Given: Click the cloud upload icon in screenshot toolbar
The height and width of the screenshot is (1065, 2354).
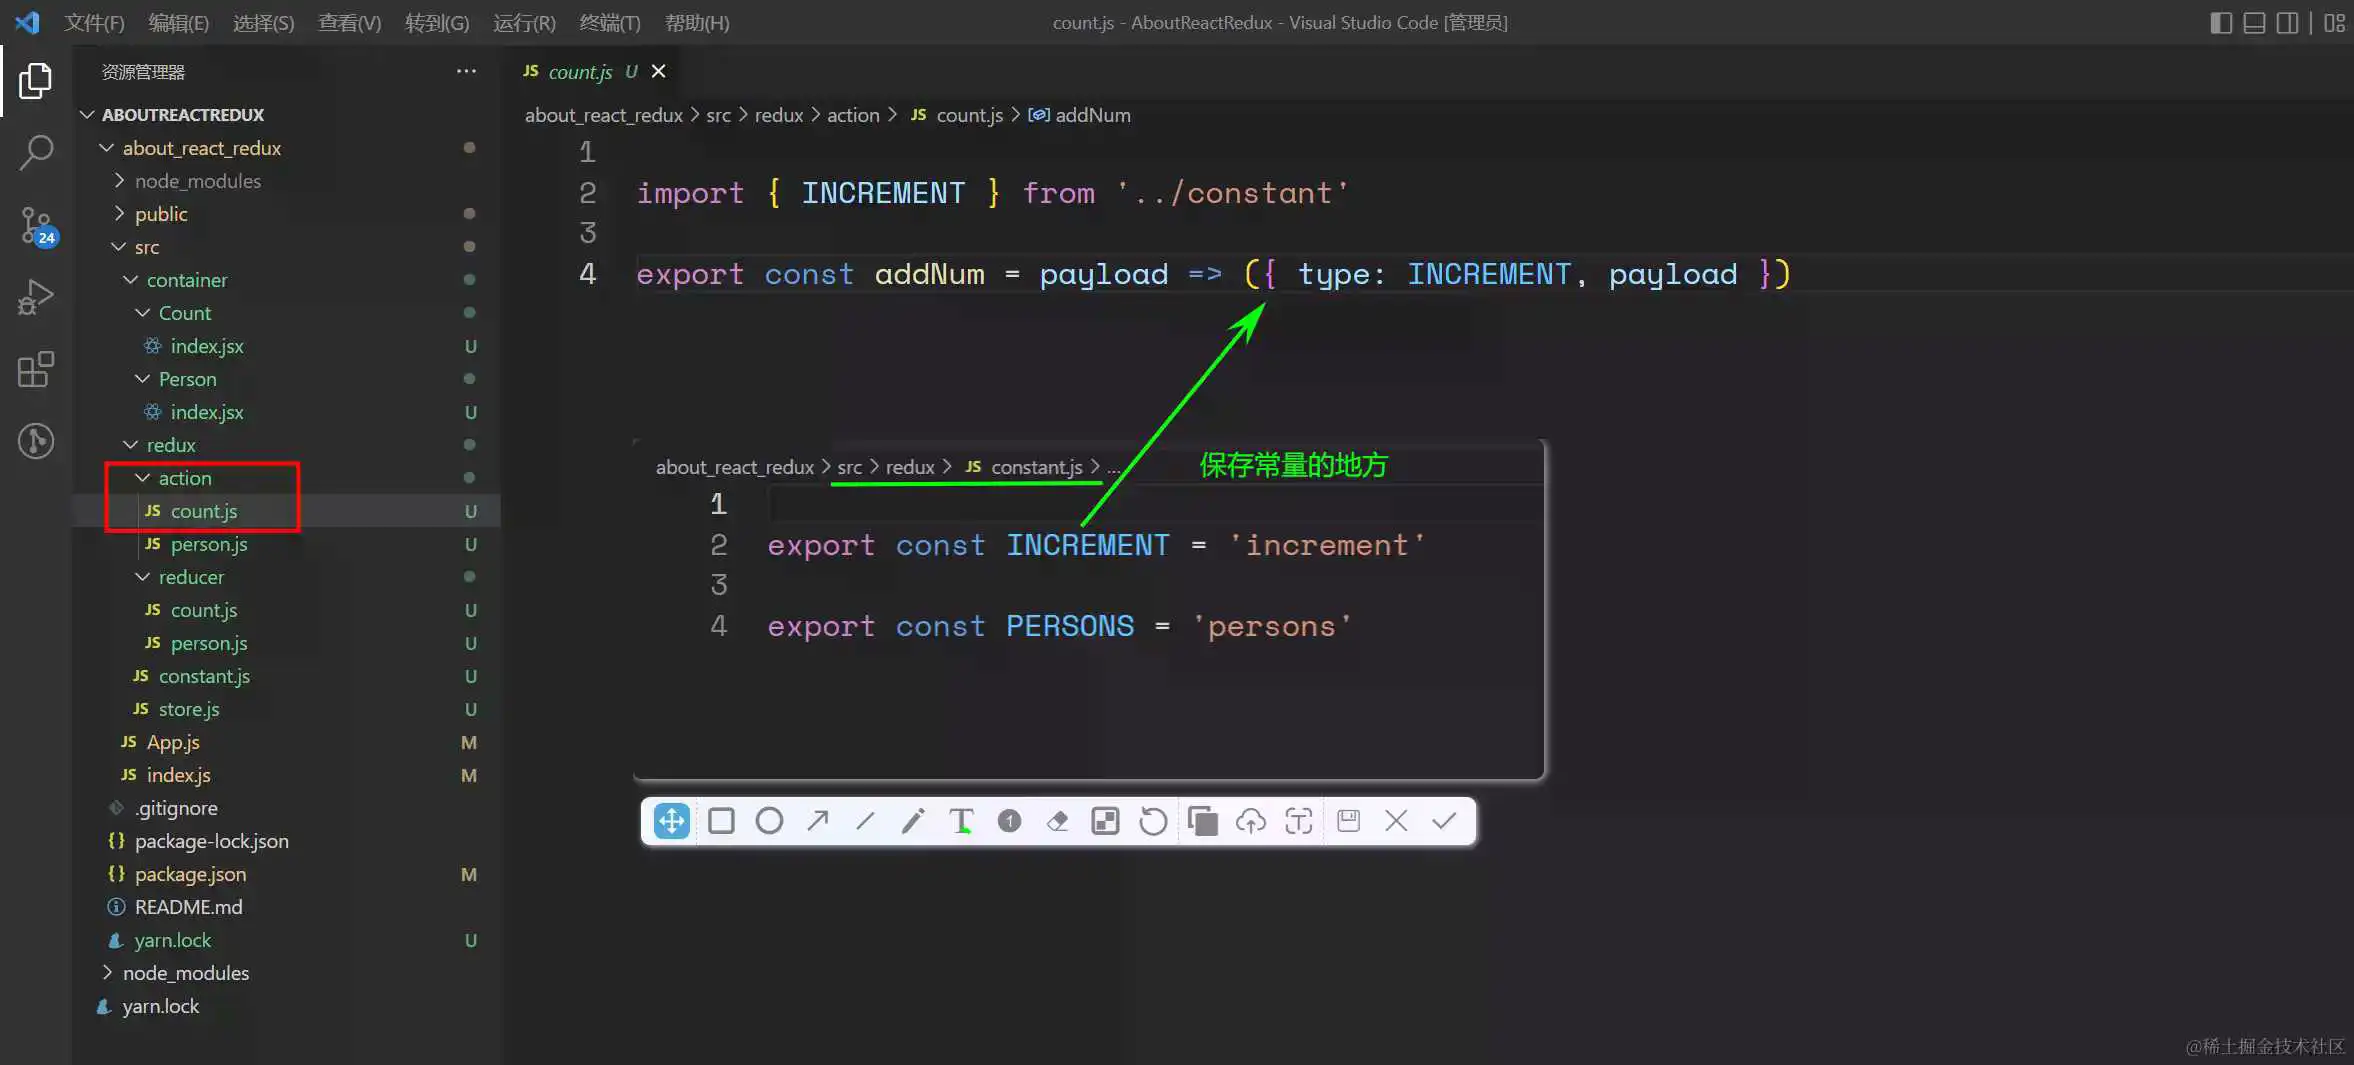Looking at the screenshot, I should click(x=1251, y=821).
